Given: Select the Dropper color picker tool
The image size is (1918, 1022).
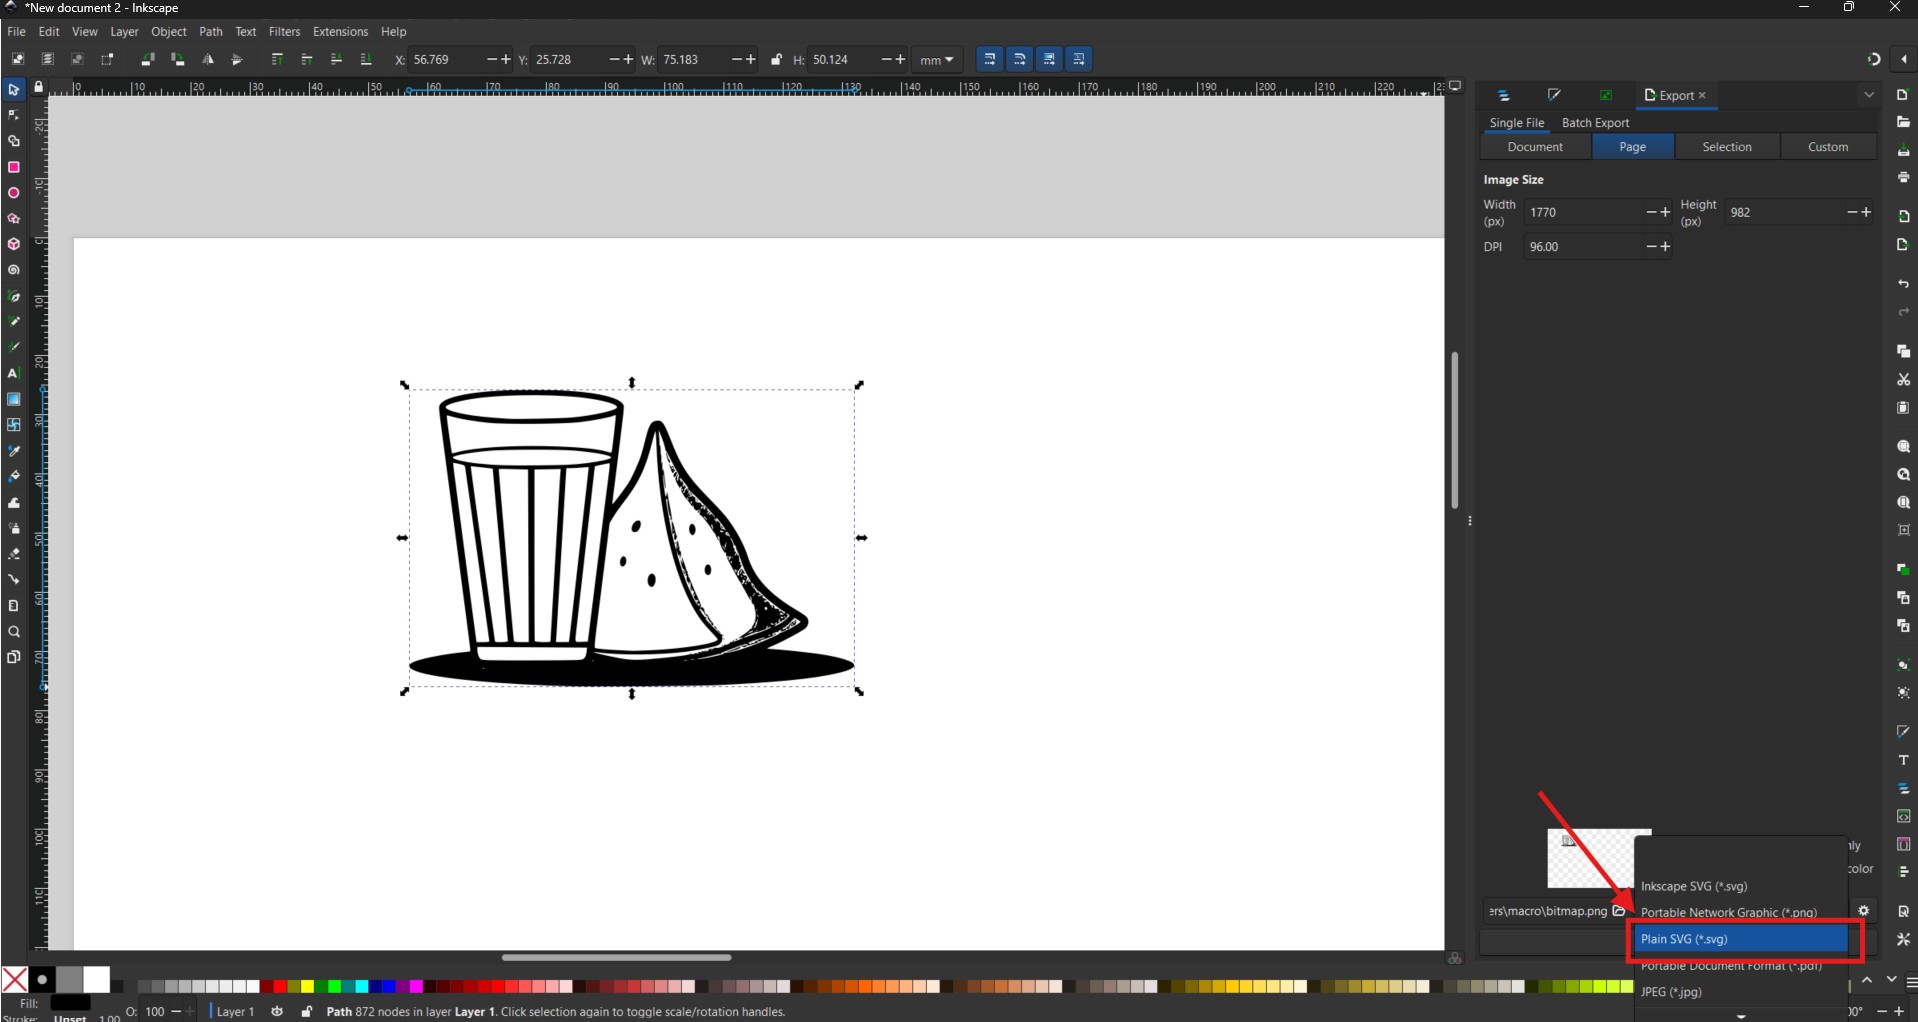Looking at the screenshot, I should (14, 451).
